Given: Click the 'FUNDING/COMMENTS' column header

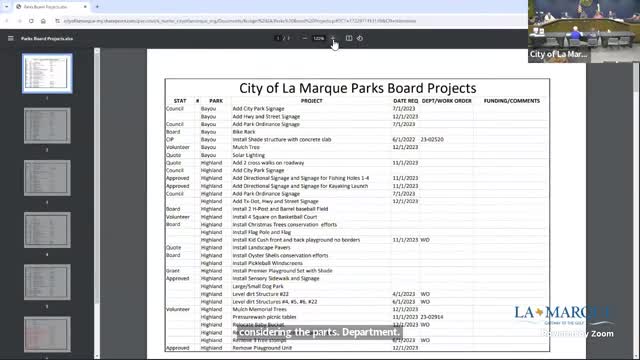Looking at the screenshot, I should pyautogui.click(x=511, y=101).
